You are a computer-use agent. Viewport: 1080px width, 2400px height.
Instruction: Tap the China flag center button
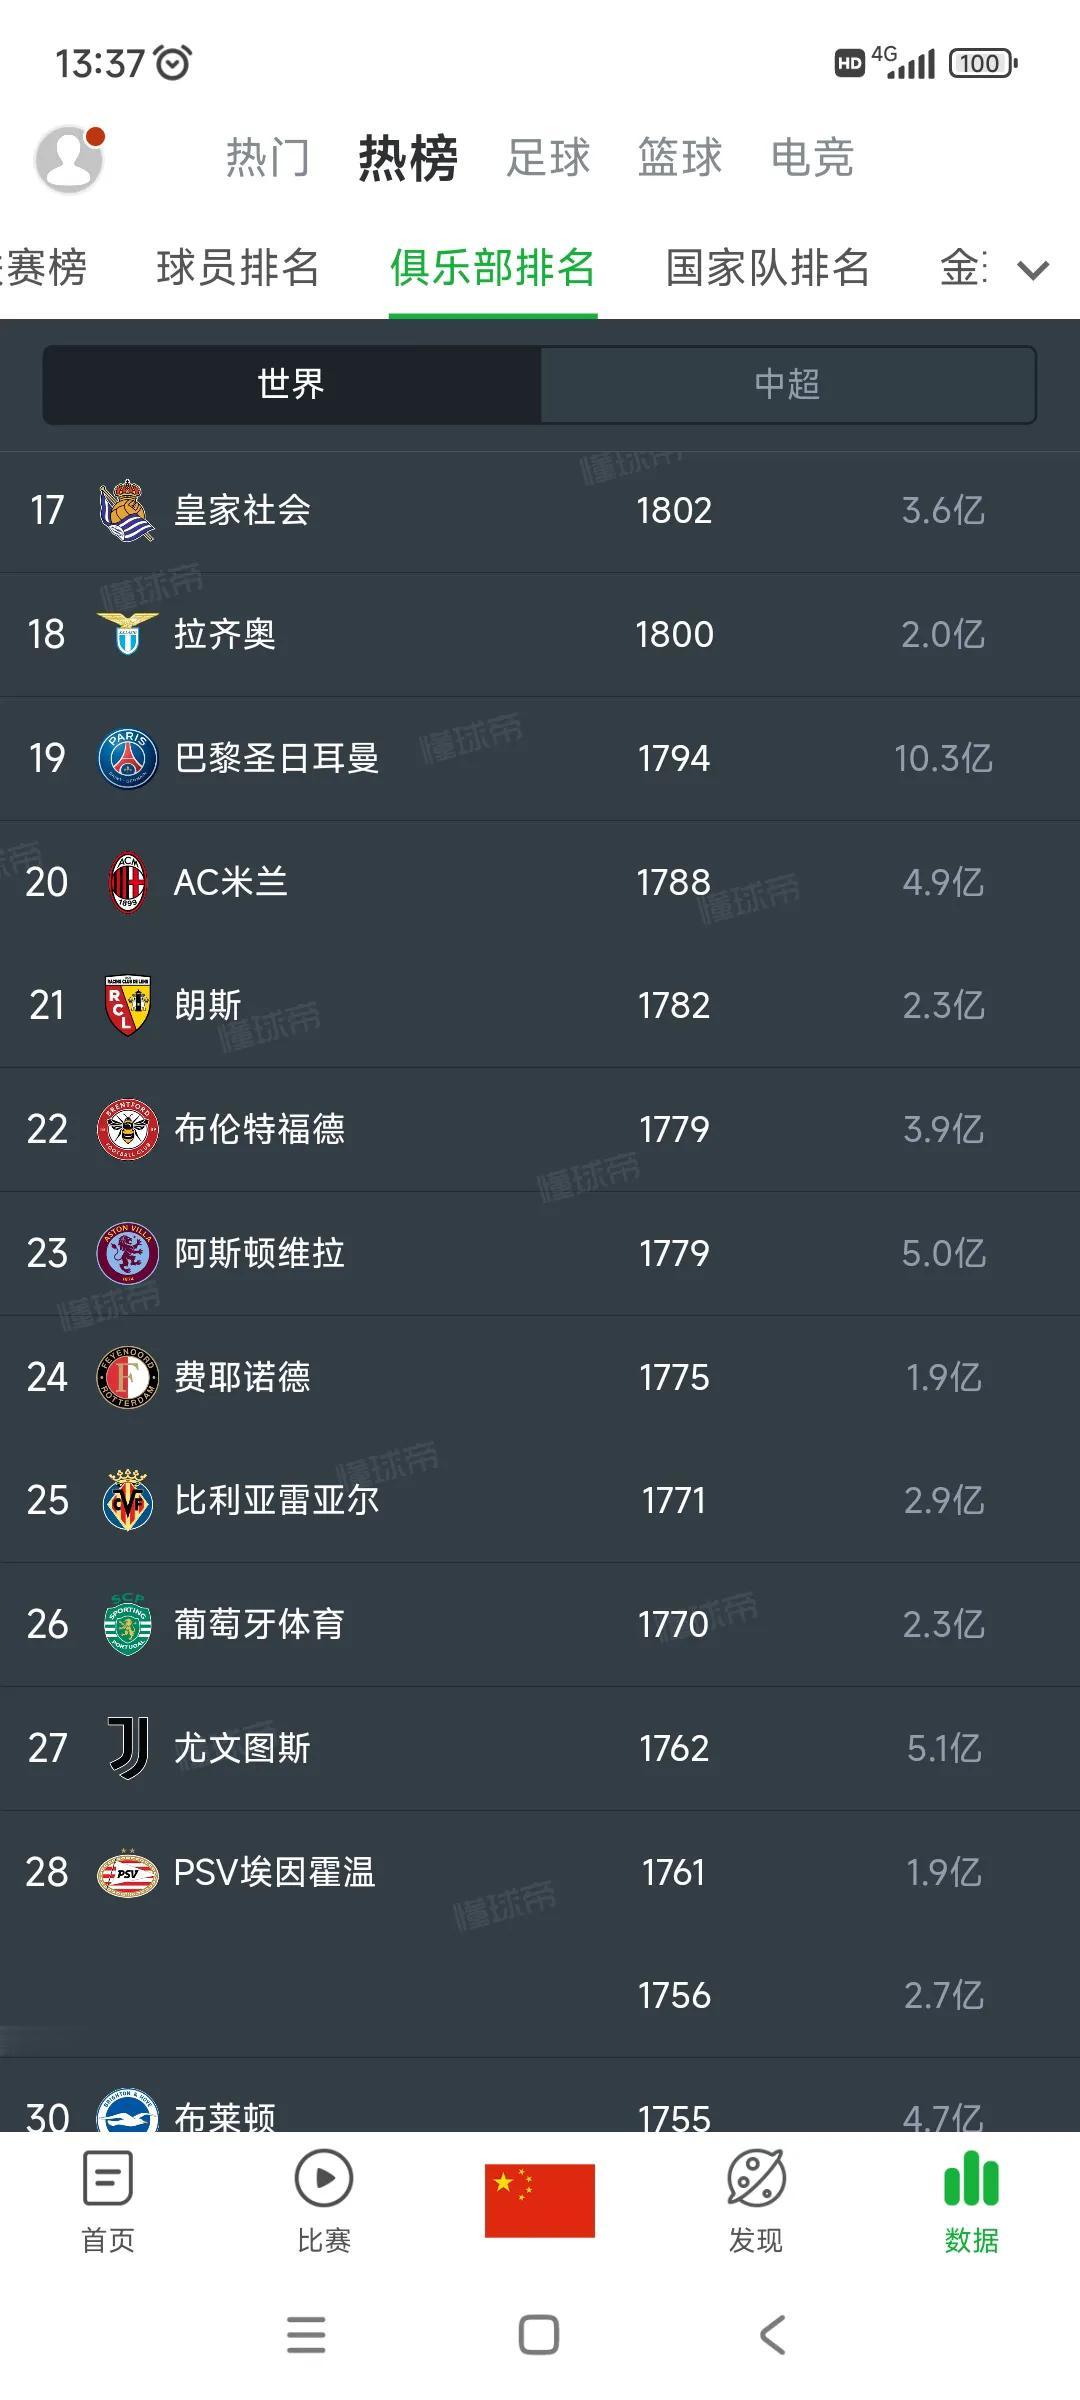540,2200
